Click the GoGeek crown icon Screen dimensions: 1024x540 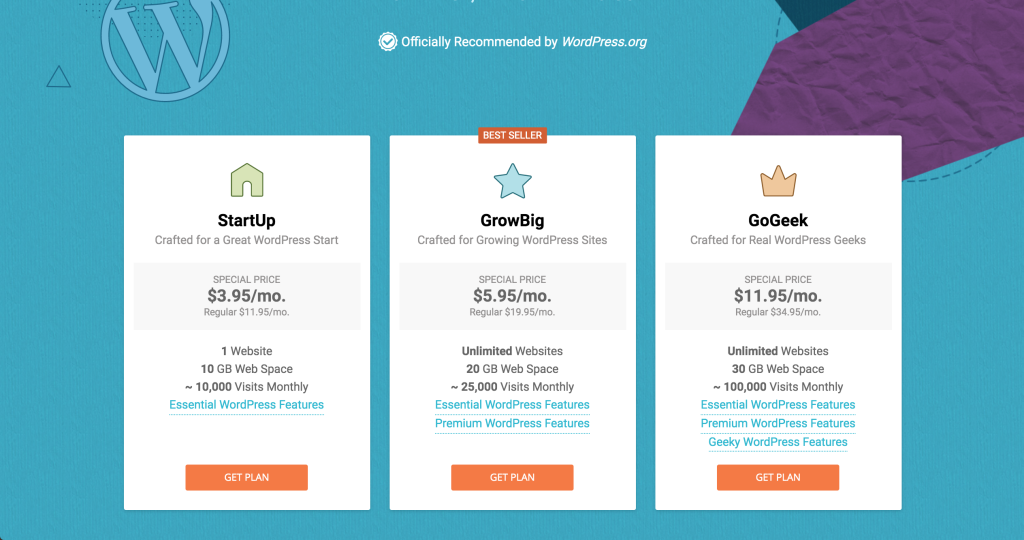coord(778,181)
